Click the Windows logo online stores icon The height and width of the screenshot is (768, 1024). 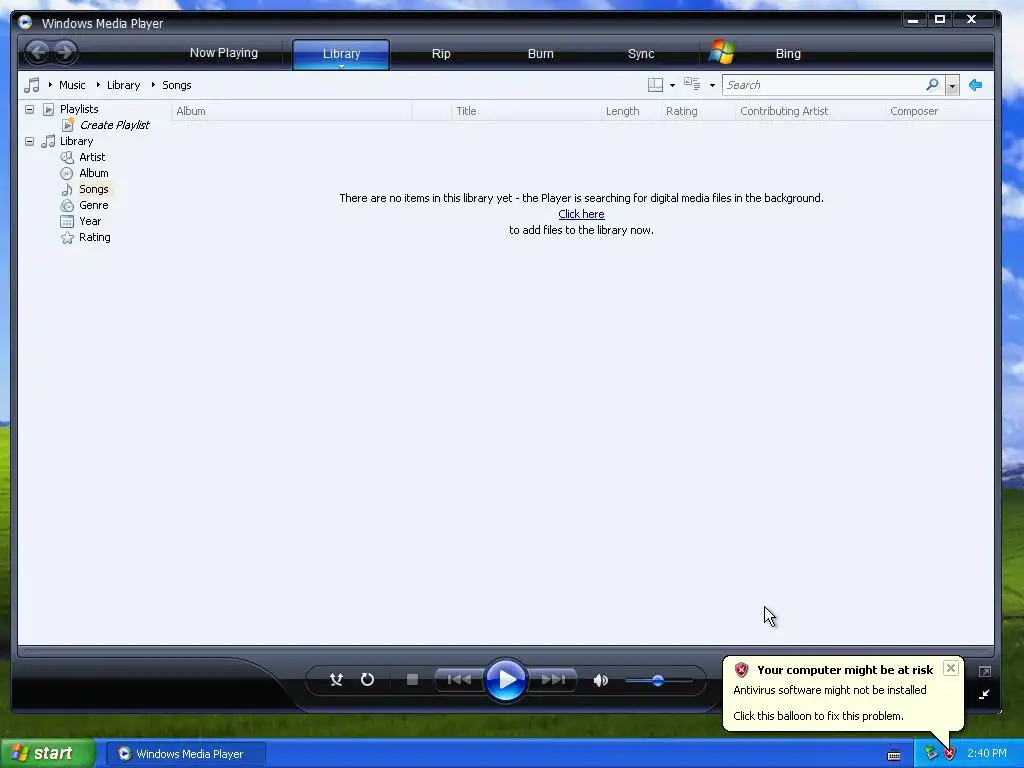point(722,52)
